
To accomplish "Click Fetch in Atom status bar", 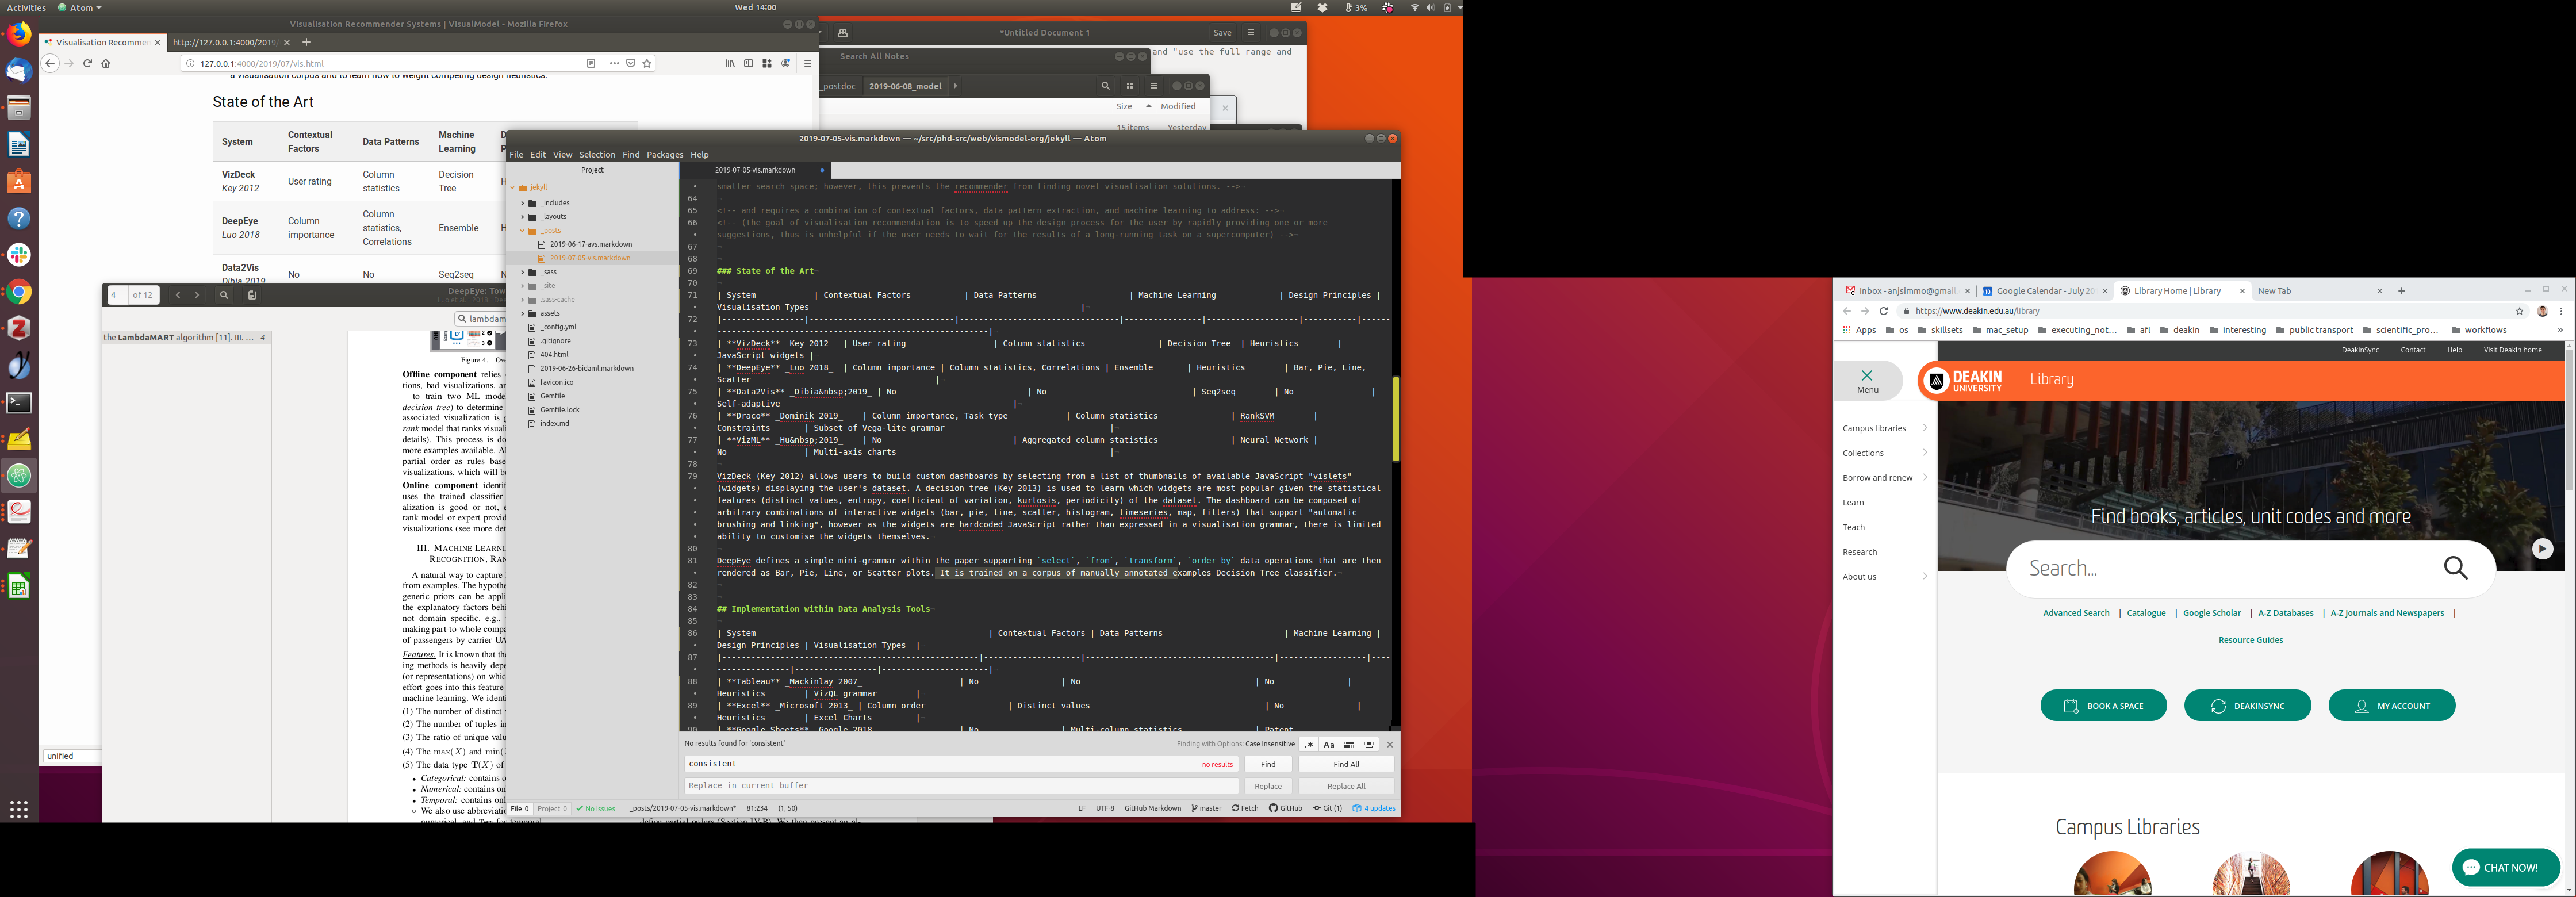I will point(1245,808).
